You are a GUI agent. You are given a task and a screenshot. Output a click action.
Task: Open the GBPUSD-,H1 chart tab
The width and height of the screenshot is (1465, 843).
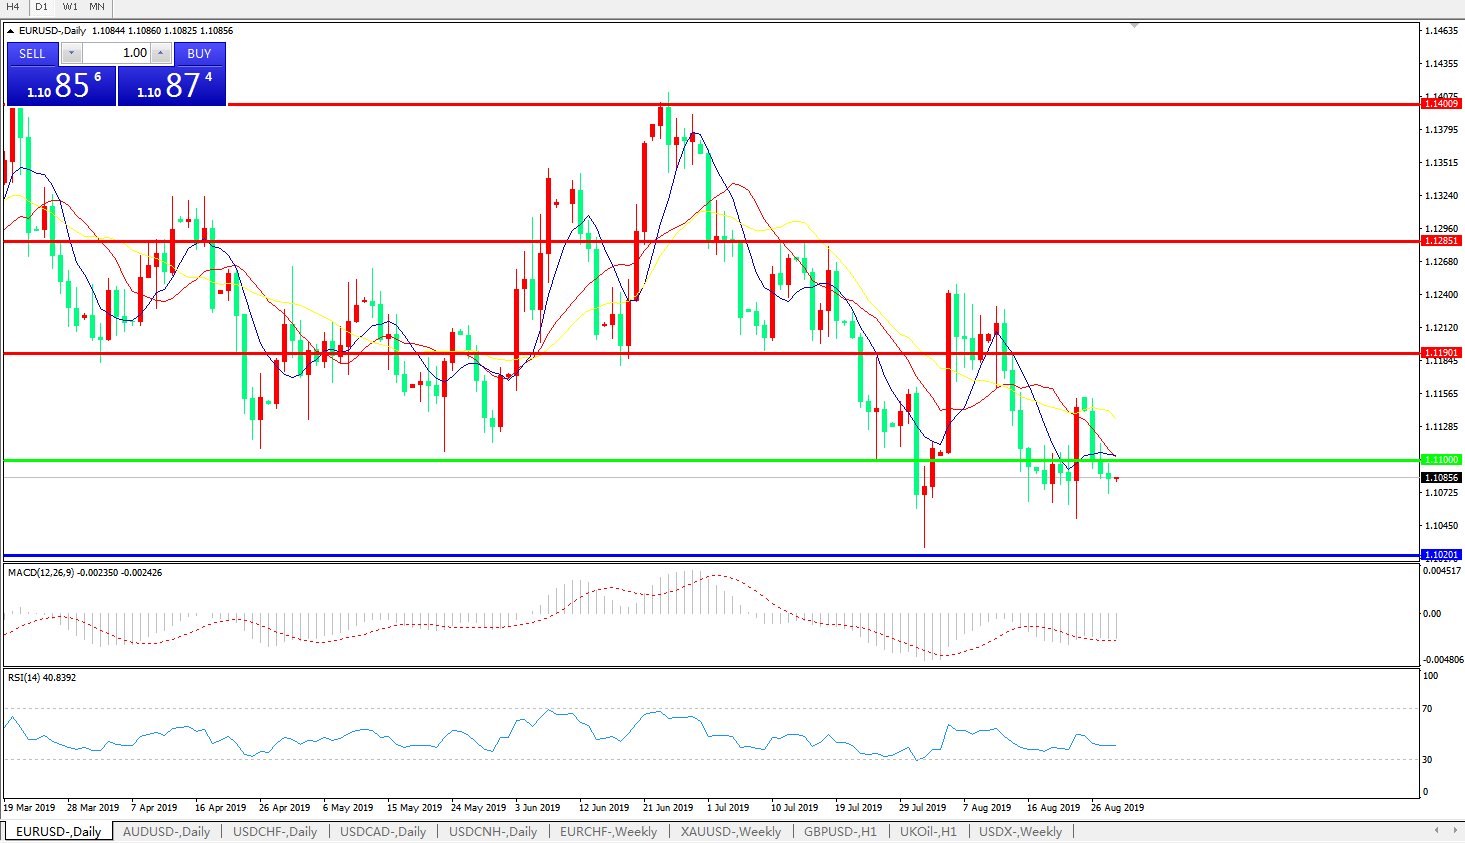tap(840, 831)
